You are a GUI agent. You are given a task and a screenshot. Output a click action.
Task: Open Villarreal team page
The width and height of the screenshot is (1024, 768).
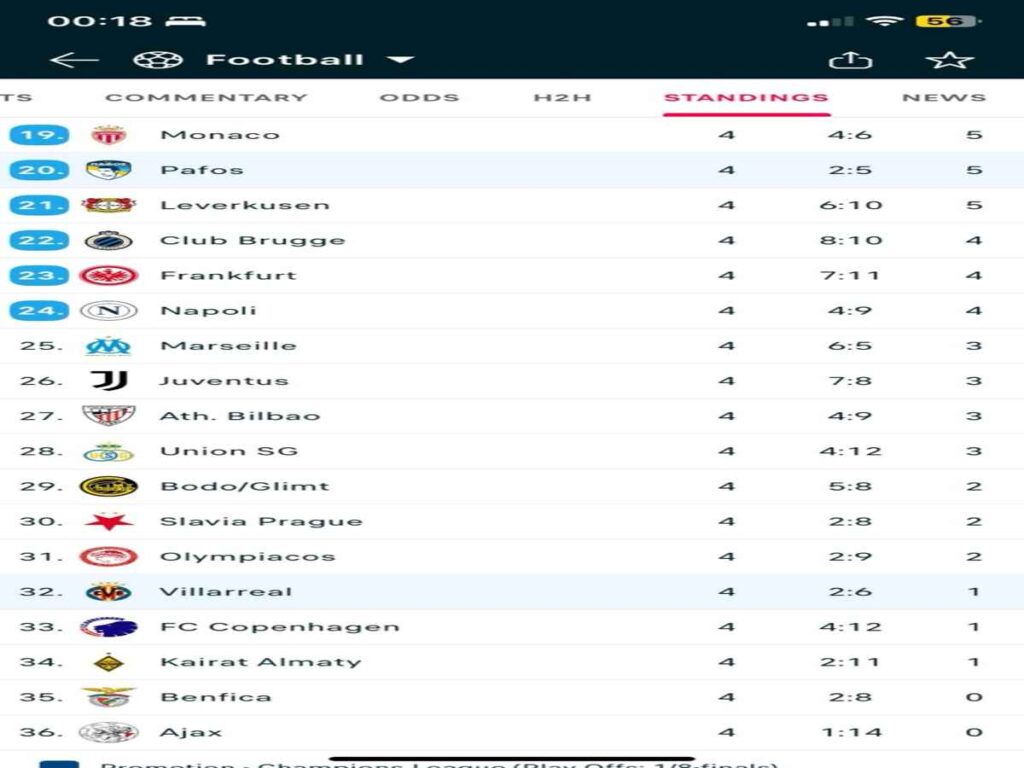coord(226,592)
